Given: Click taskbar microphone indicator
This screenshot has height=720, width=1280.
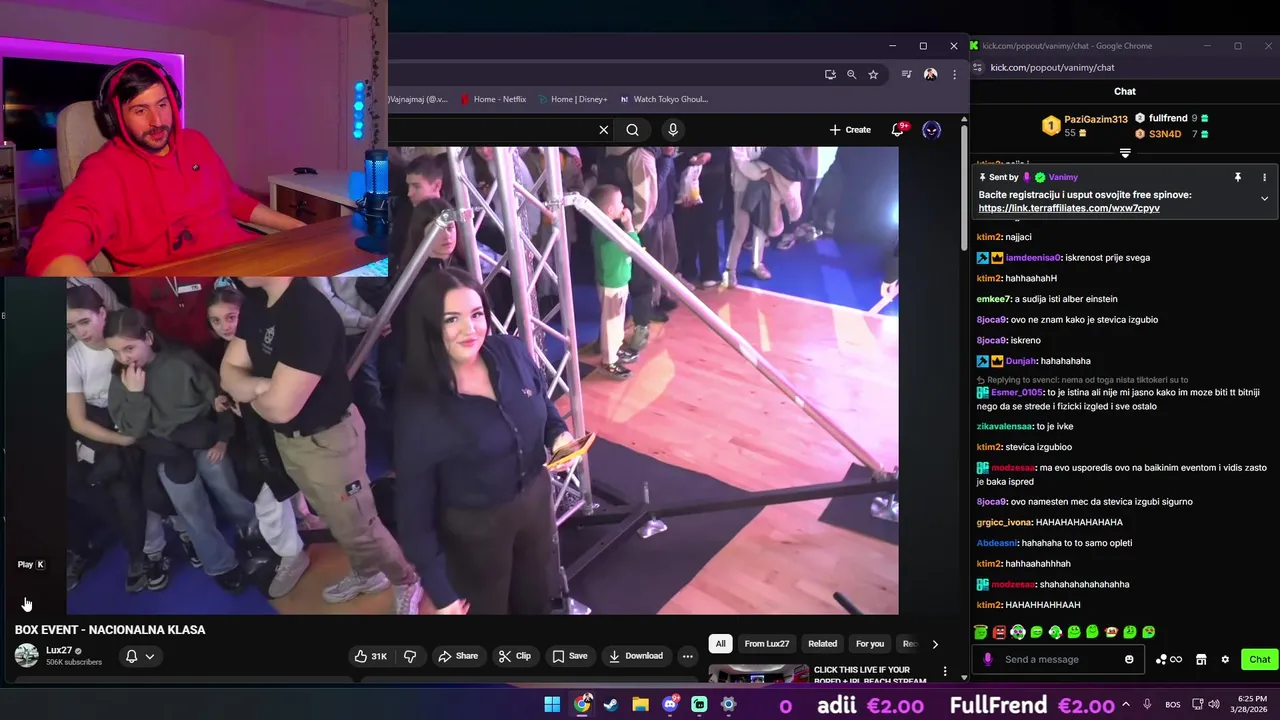Looking at the screenshot, I should coord(1148,705).
